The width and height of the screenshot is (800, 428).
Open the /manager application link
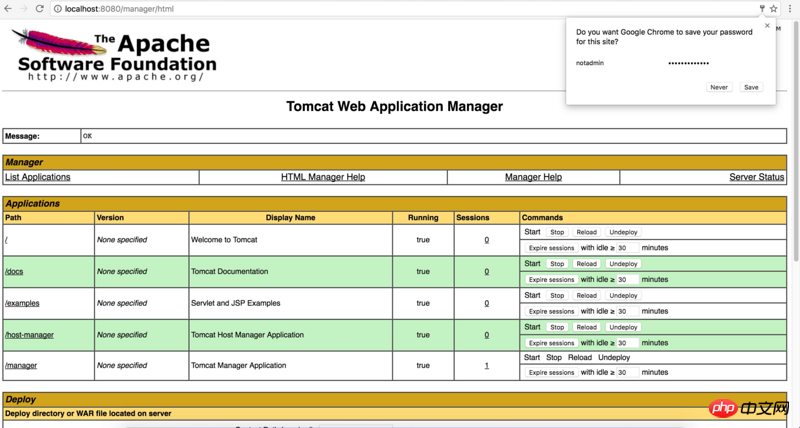click(21, 365)
